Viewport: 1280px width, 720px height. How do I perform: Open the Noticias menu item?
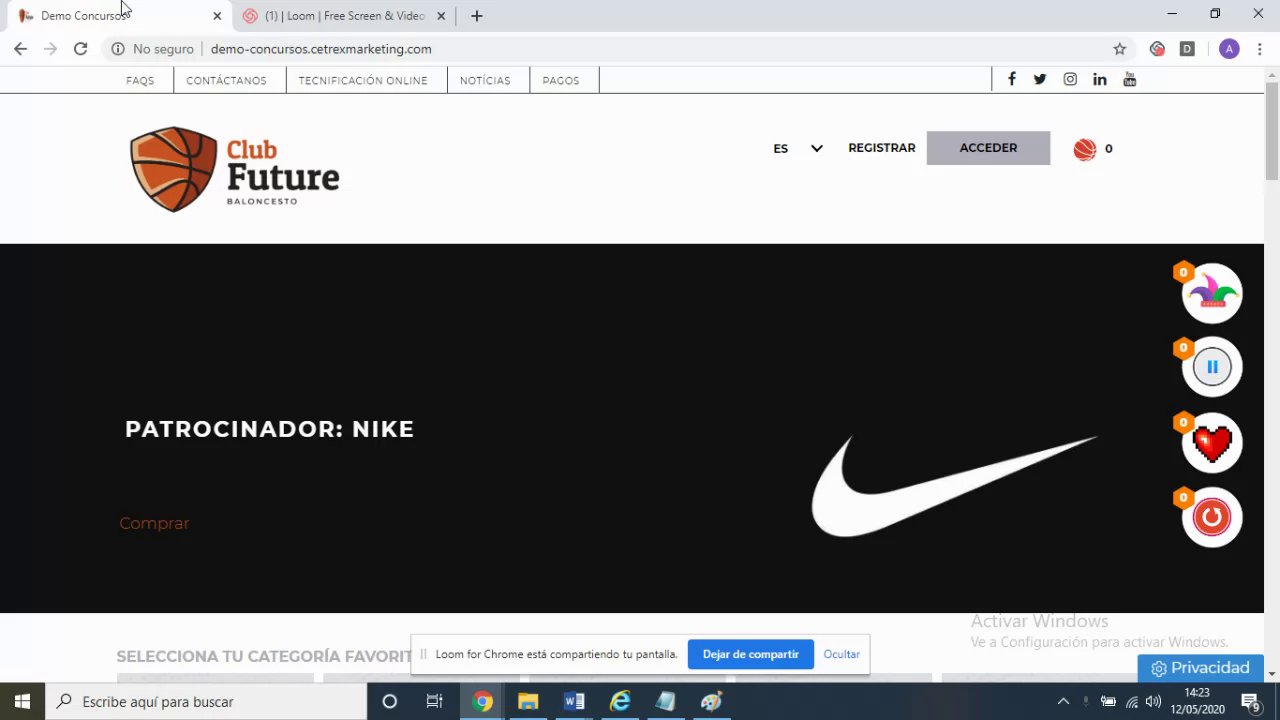pos(485,81)
